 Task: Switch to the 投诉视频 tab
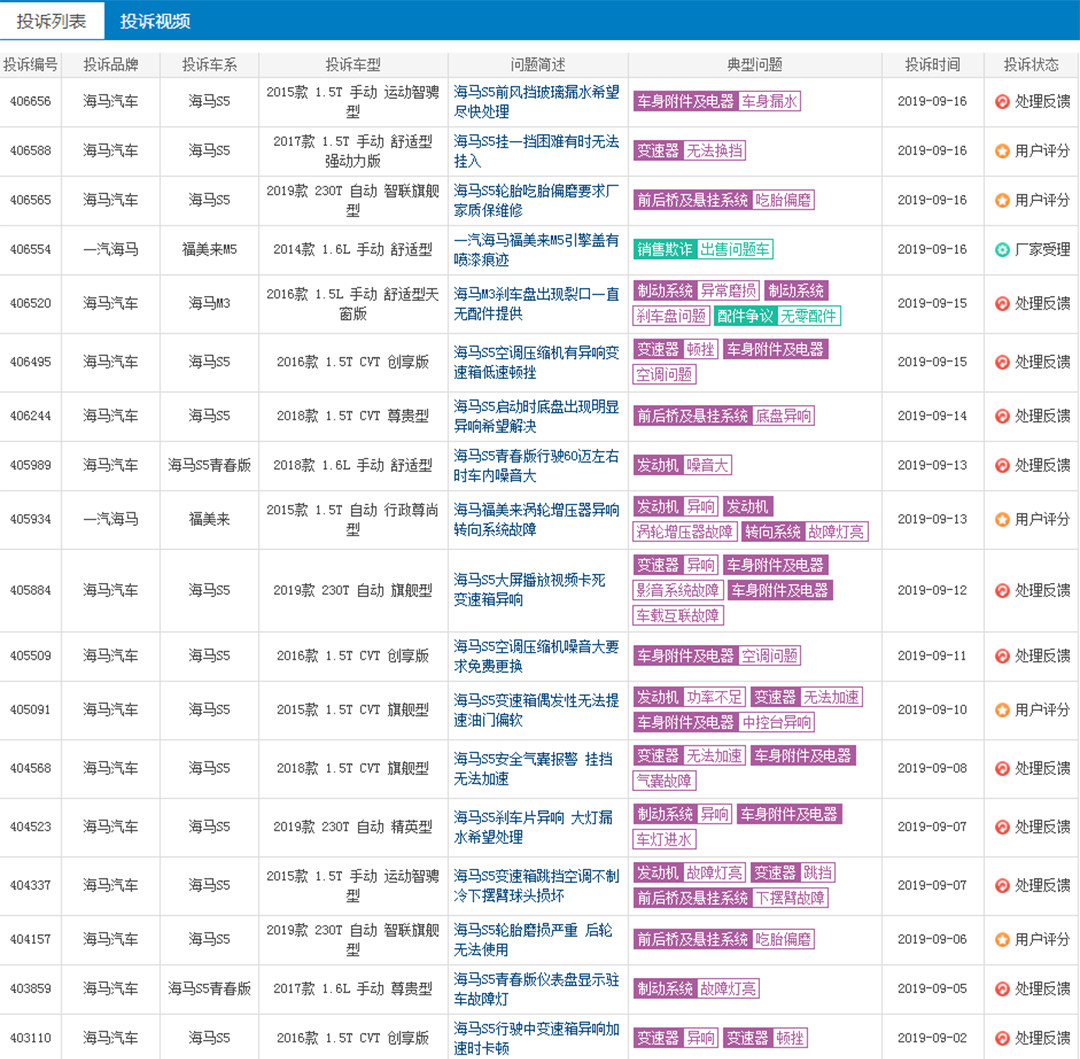[x=155, y=21]
